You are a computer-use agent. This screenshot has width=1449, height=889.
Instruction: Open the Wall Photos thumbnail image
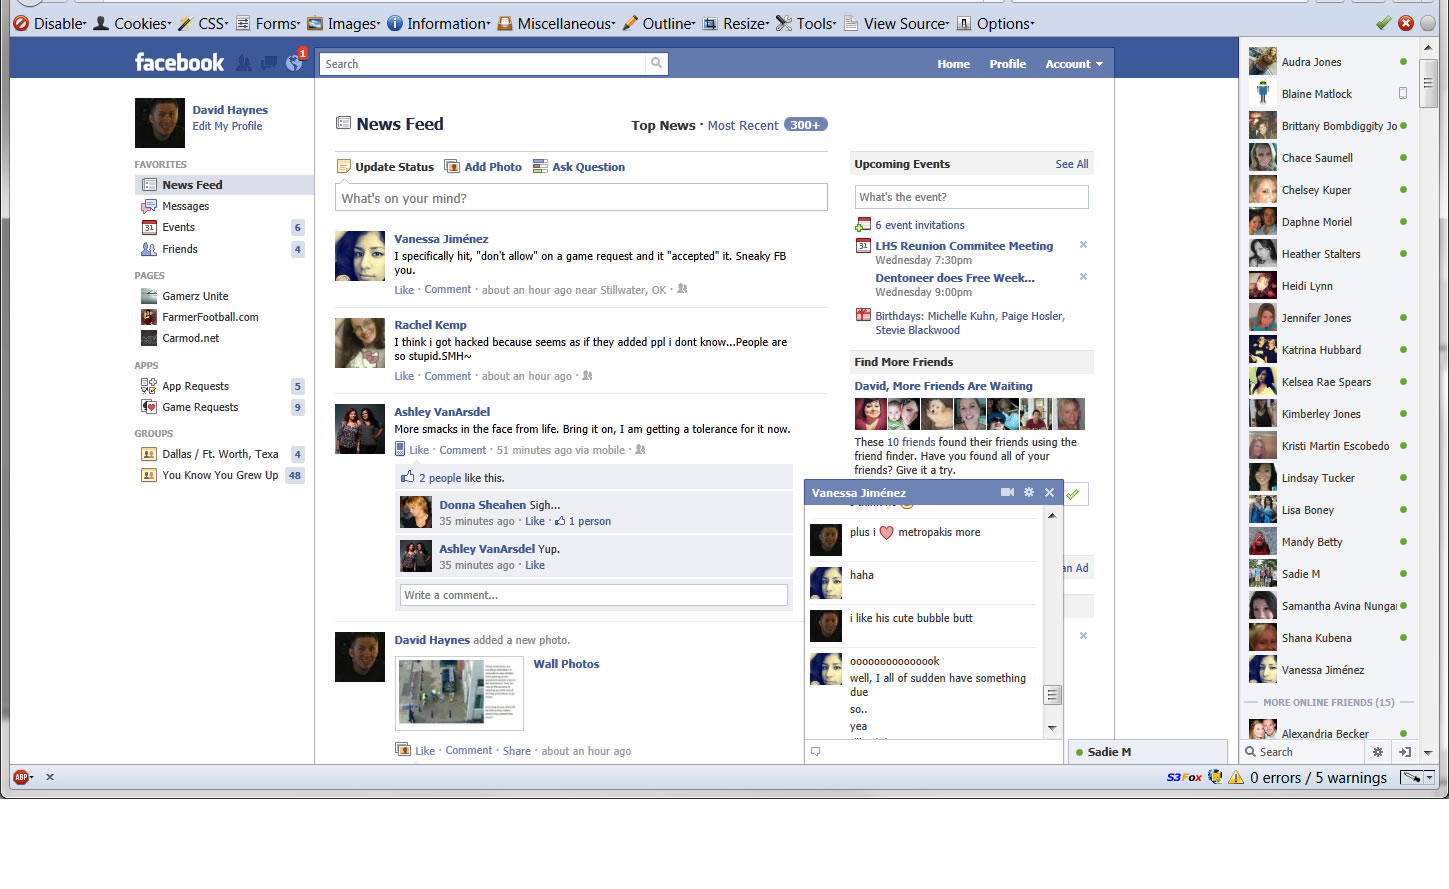[460, 693]
